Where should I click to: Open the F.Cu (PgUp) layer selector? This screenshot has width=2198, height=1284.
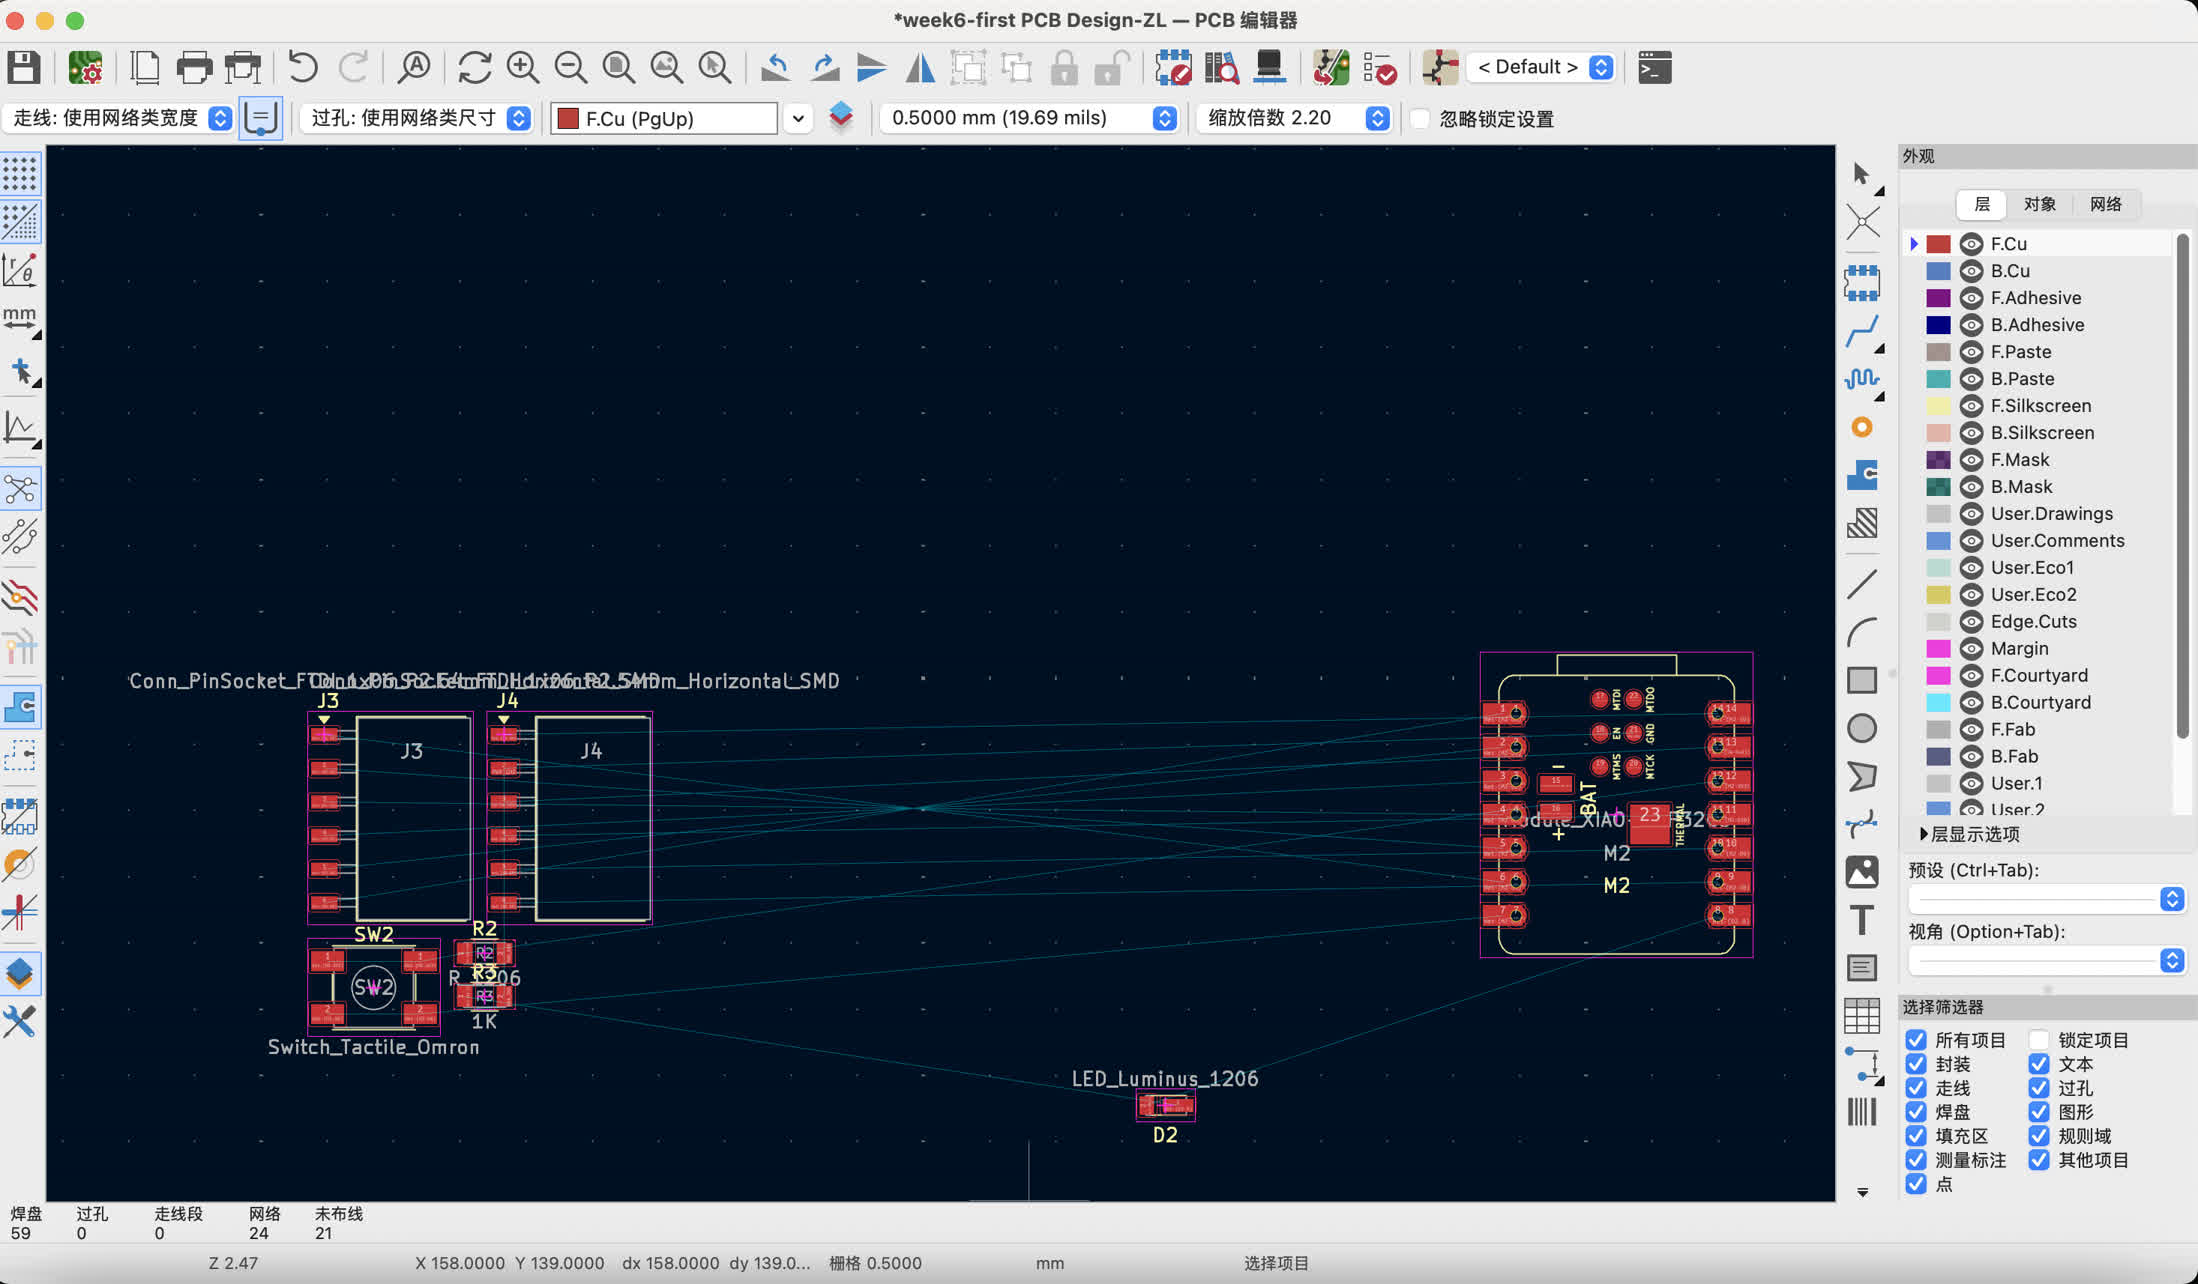click(x=680, y=118)
